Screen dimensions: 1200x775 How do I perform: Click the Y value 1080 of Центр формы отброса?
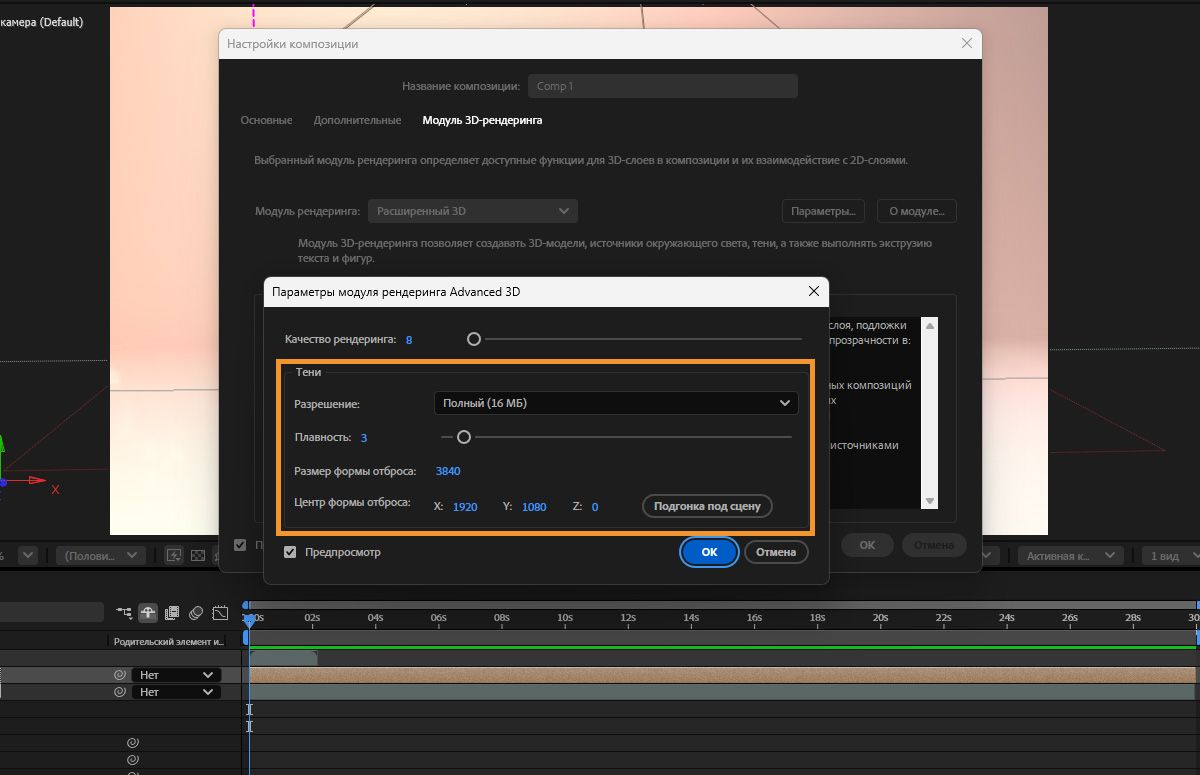(534, 507)
